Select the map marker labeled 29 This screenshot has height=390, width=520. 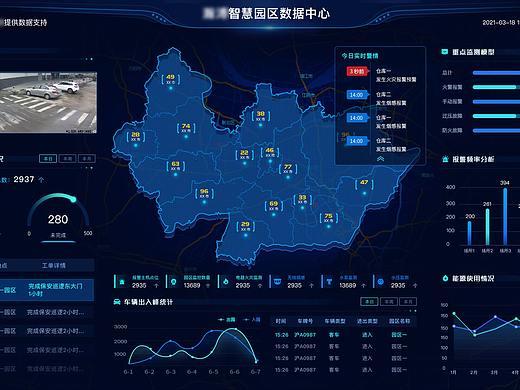pos(245,226)
